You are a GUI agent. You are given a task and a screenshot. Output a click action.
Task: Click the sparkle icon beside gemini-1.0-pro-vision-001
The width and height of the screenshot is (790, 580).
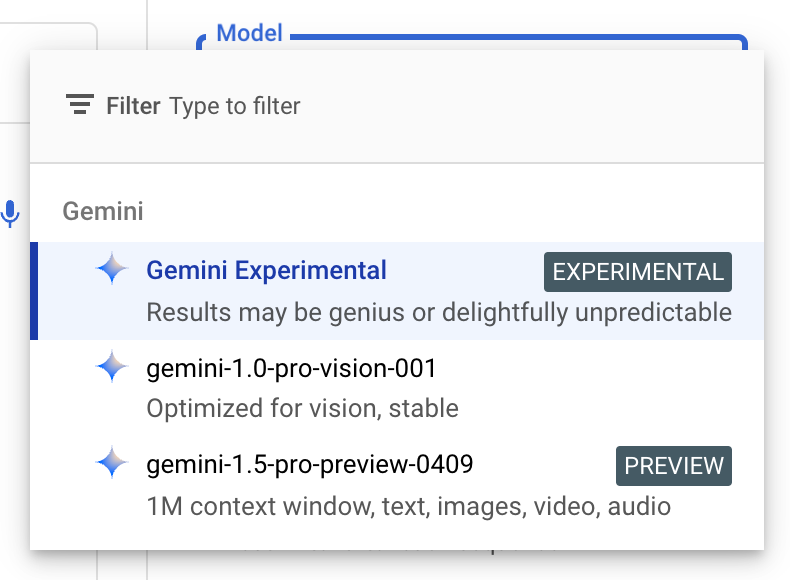pos(112,366)
